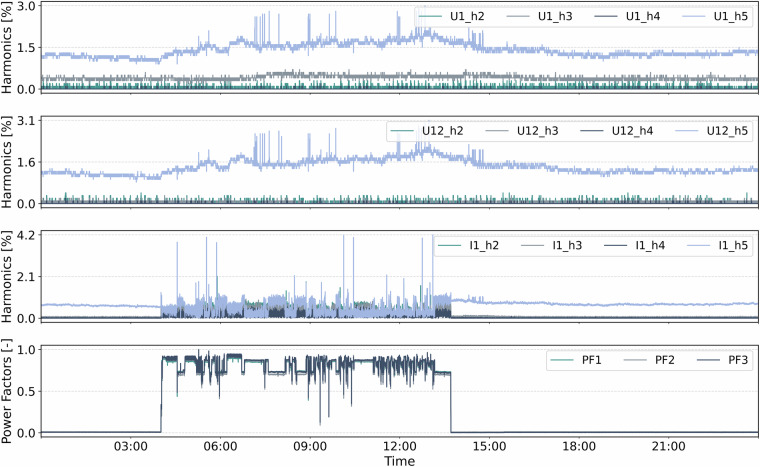The width and height of the screenshot is (760, 467).
Task: Click the 18:00 time axis tick label
Action: click(579, 446)
